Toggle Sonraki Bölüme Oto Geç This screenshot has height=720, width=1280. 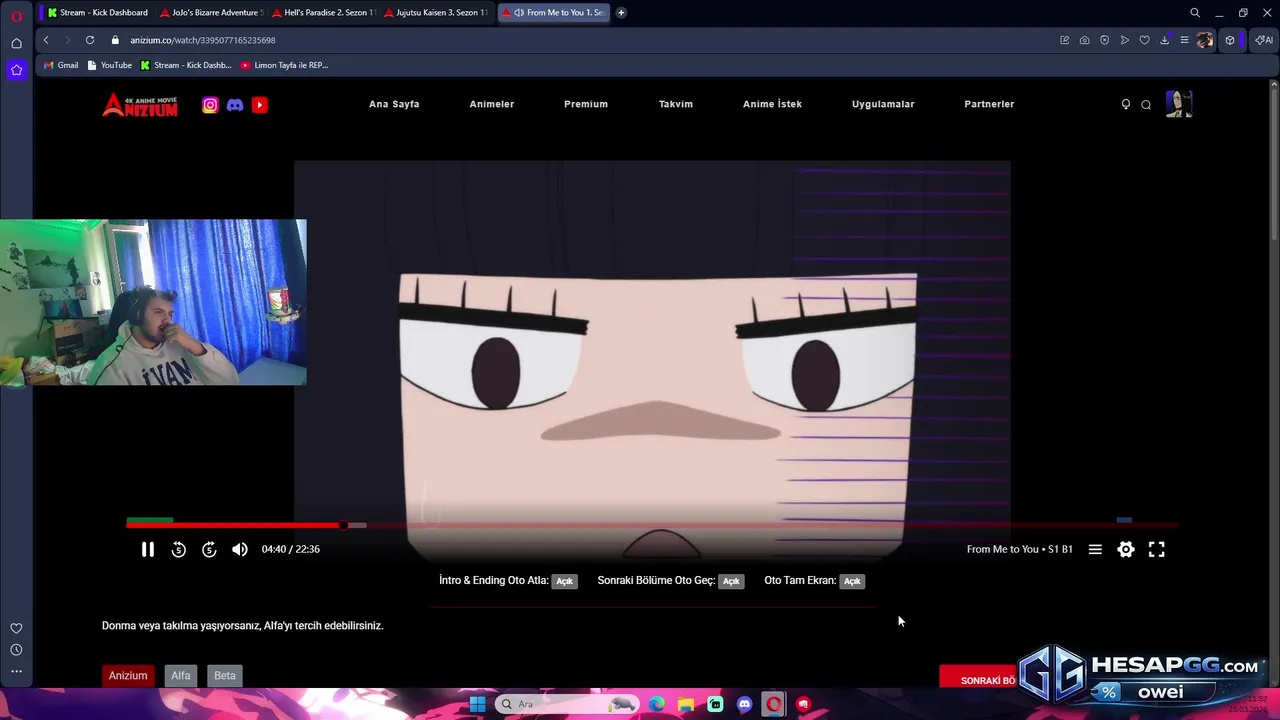click(x=731, y=581)
